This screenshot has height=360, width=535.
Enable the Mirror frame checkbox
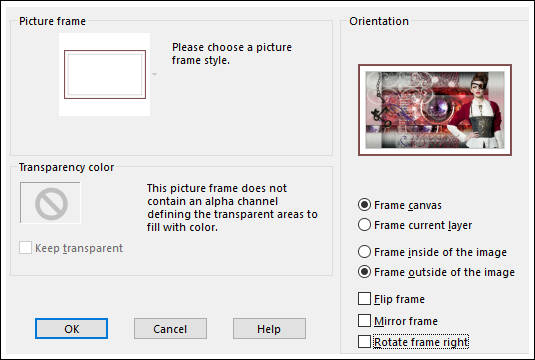coord(364,321)
